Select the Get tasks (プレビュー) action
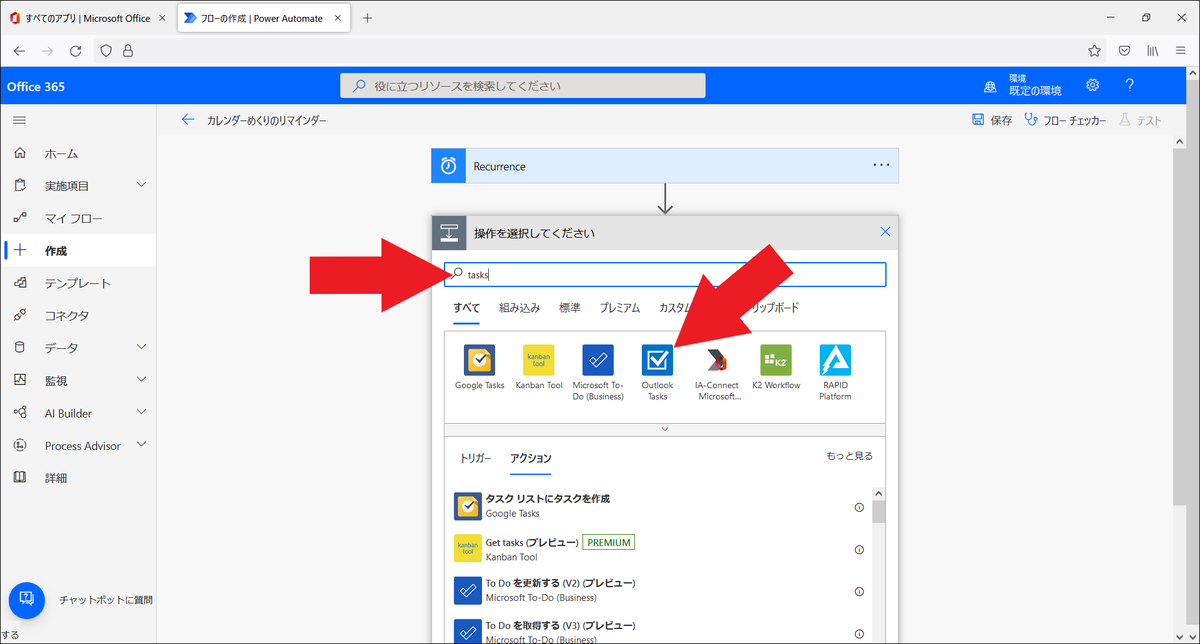Viewport: 1200px width, 644px height. tap(658, 549)
